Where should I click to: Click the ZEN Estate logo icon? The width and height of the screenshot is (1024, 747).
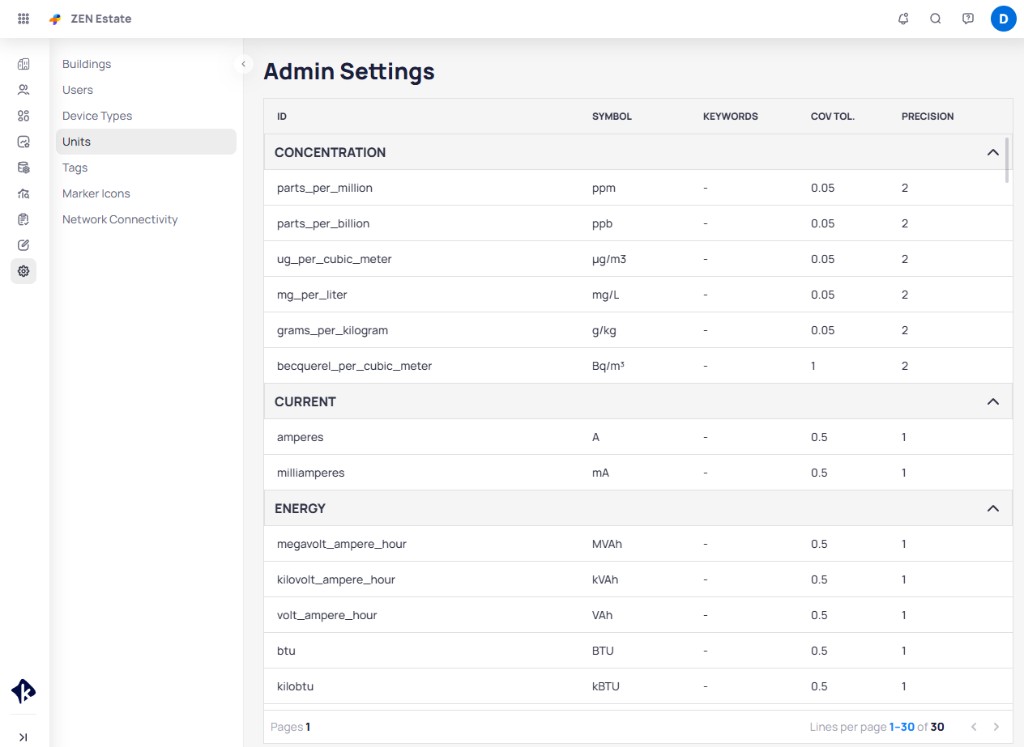[56, 19]
